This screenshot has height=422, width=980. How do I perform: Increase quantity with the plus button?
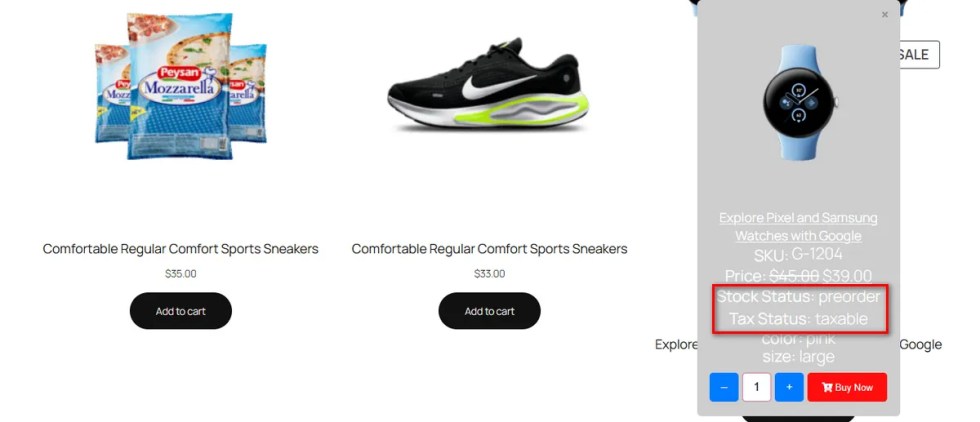[789, 388]
